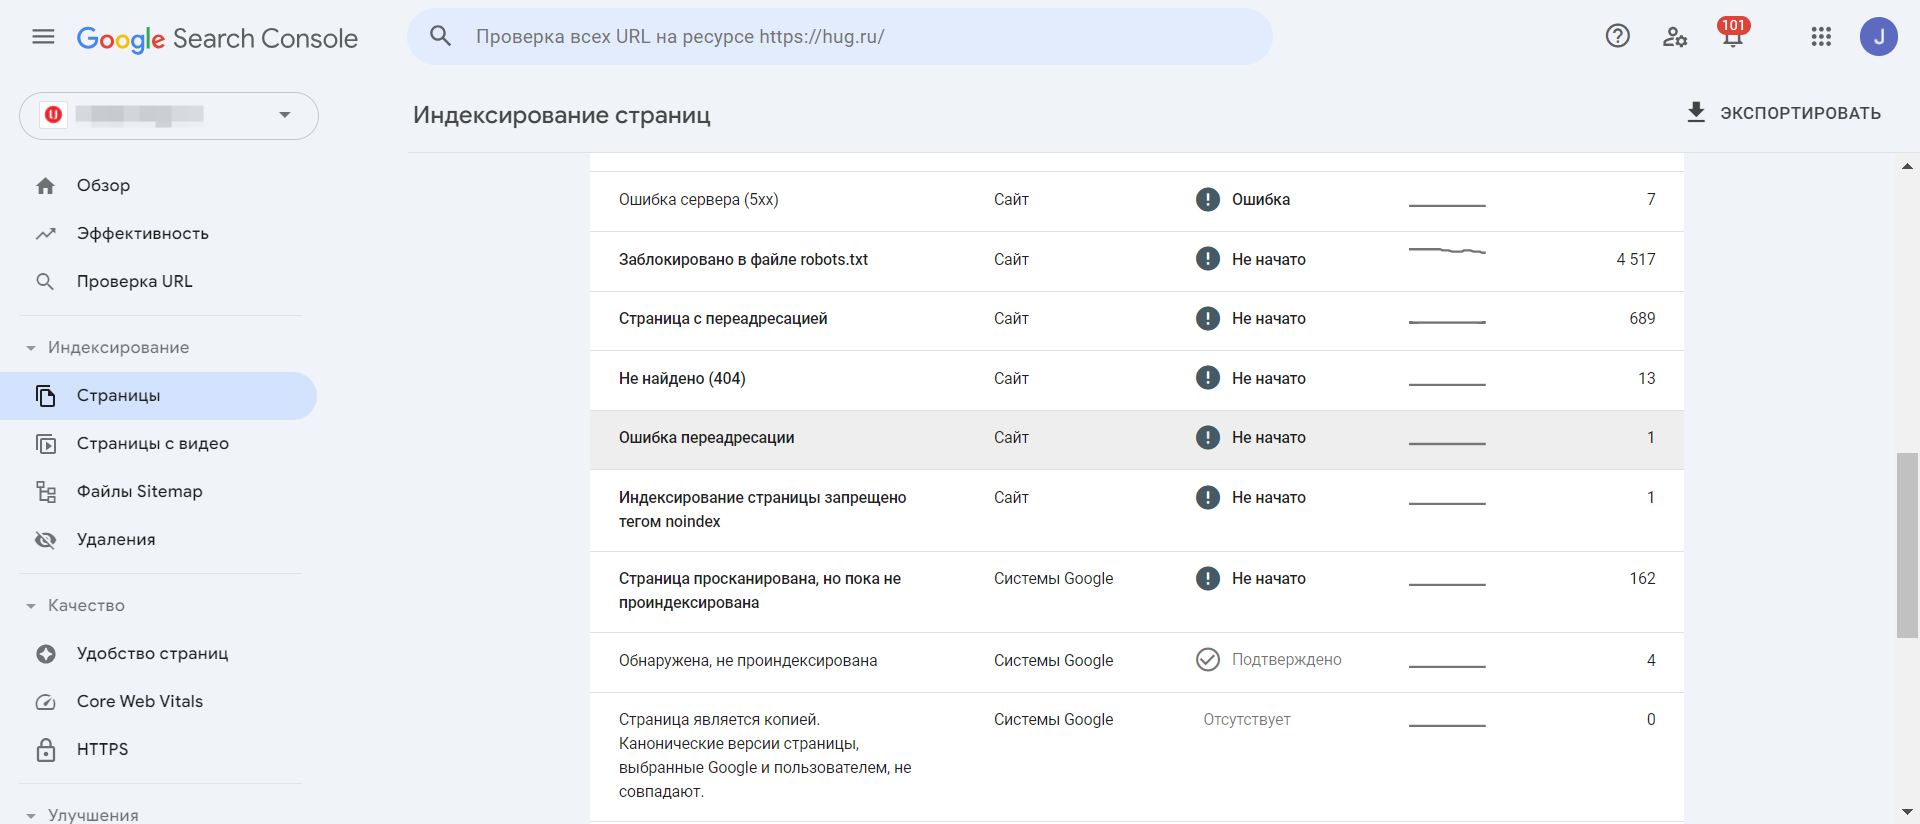The height and width of the screenshot is (824, 1920).
Task: Click the magnifier icon in search bar
Action: click(440, 37)
